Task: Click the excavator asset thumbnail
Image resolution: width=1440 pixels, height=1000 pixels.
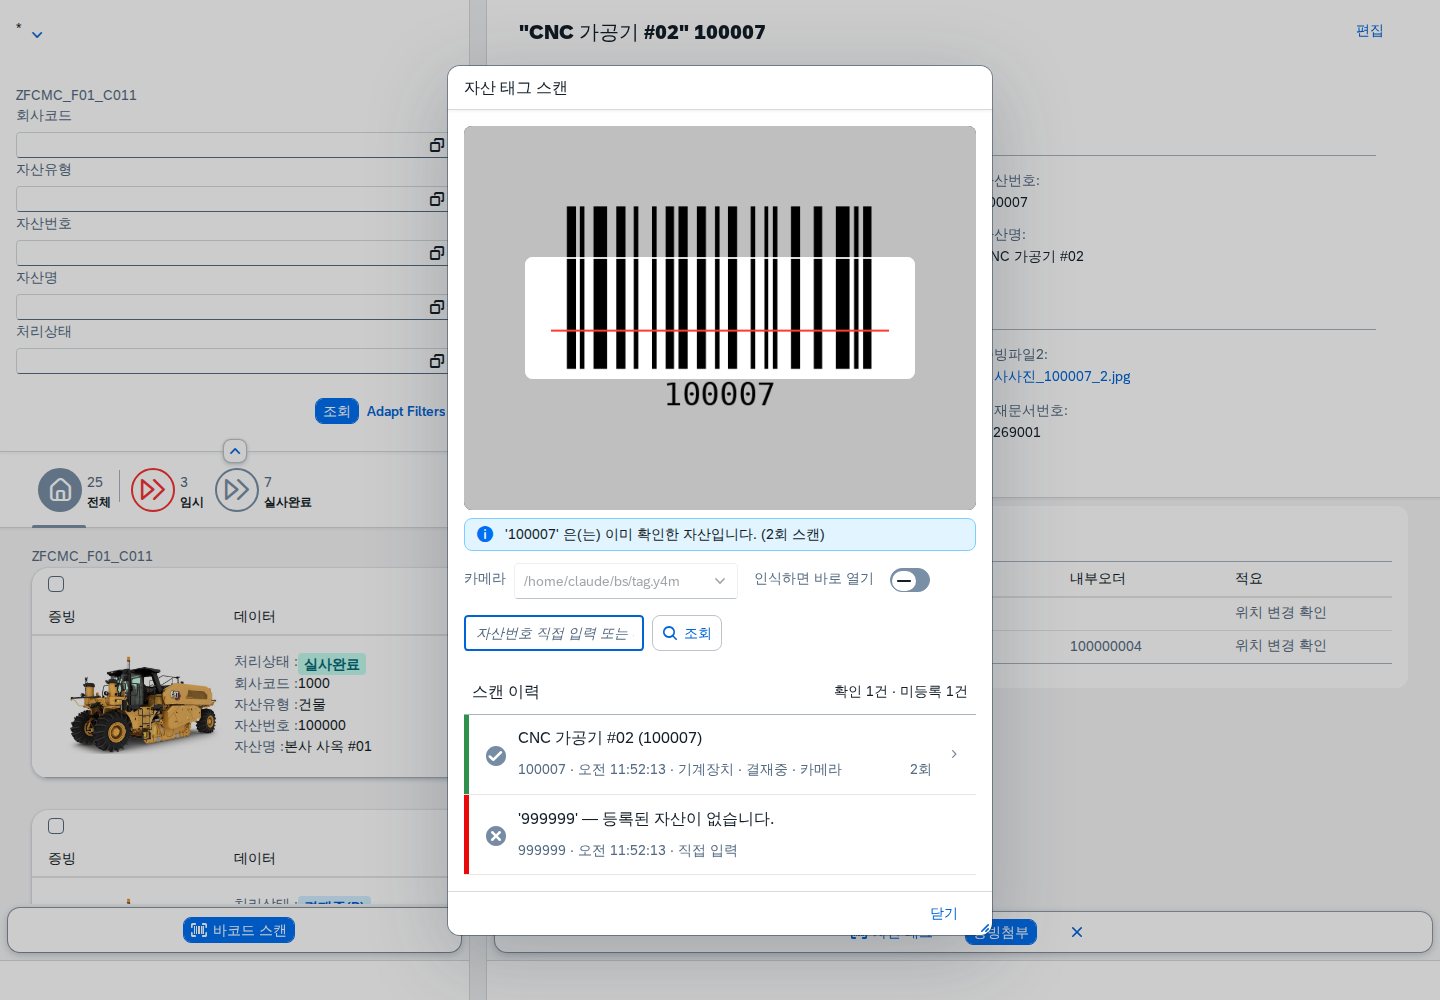Action: pyautogui.click(x=141, y=704)
